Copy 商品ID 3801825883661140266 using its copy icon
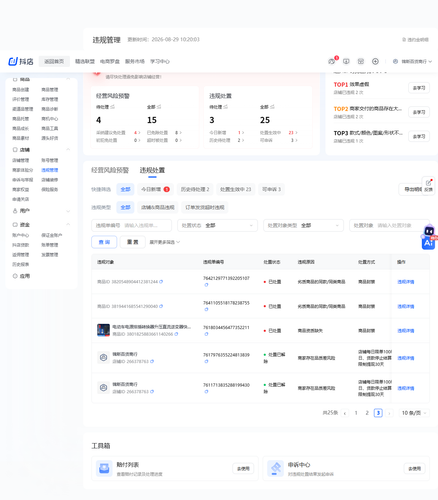Viewport: 438px width, 500px height. [x=176, y=334]
